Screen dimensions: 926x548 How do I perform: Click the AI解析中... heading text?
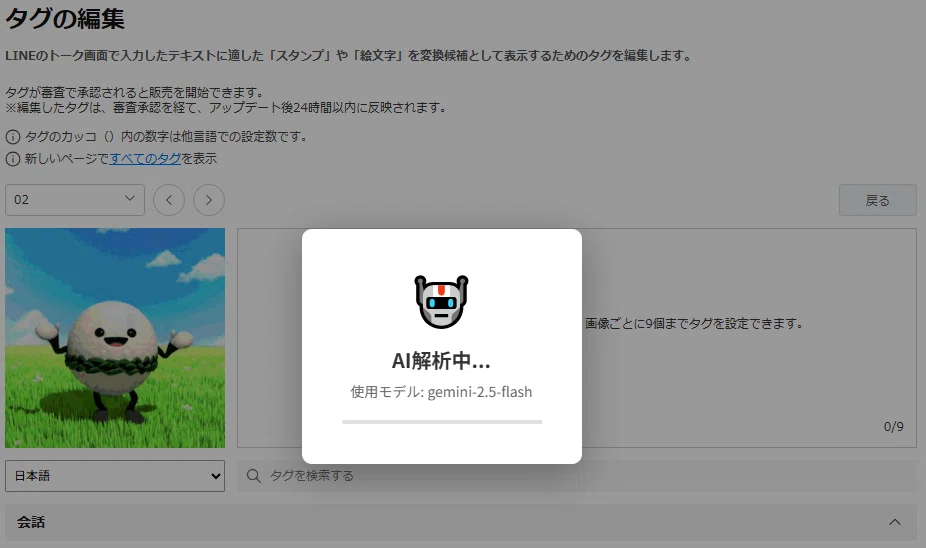(441, 360)
